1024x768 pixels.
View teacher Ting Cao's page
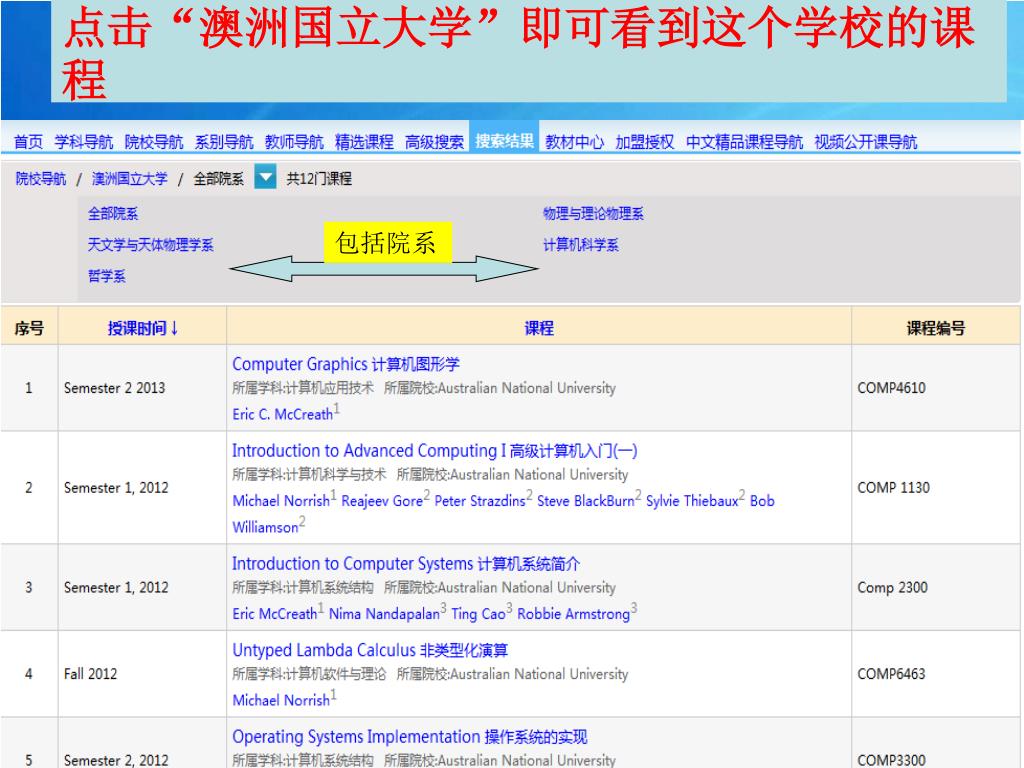(479, 614)
